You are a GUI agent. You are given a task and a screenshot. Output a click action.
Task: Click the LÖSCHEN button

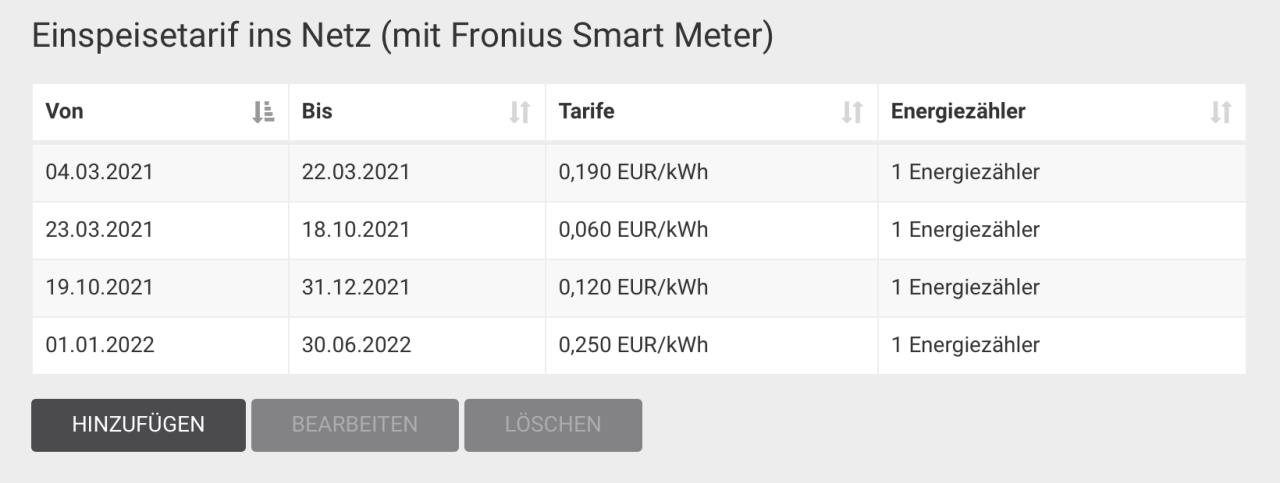pyautogui.click(x=553, y=425)
